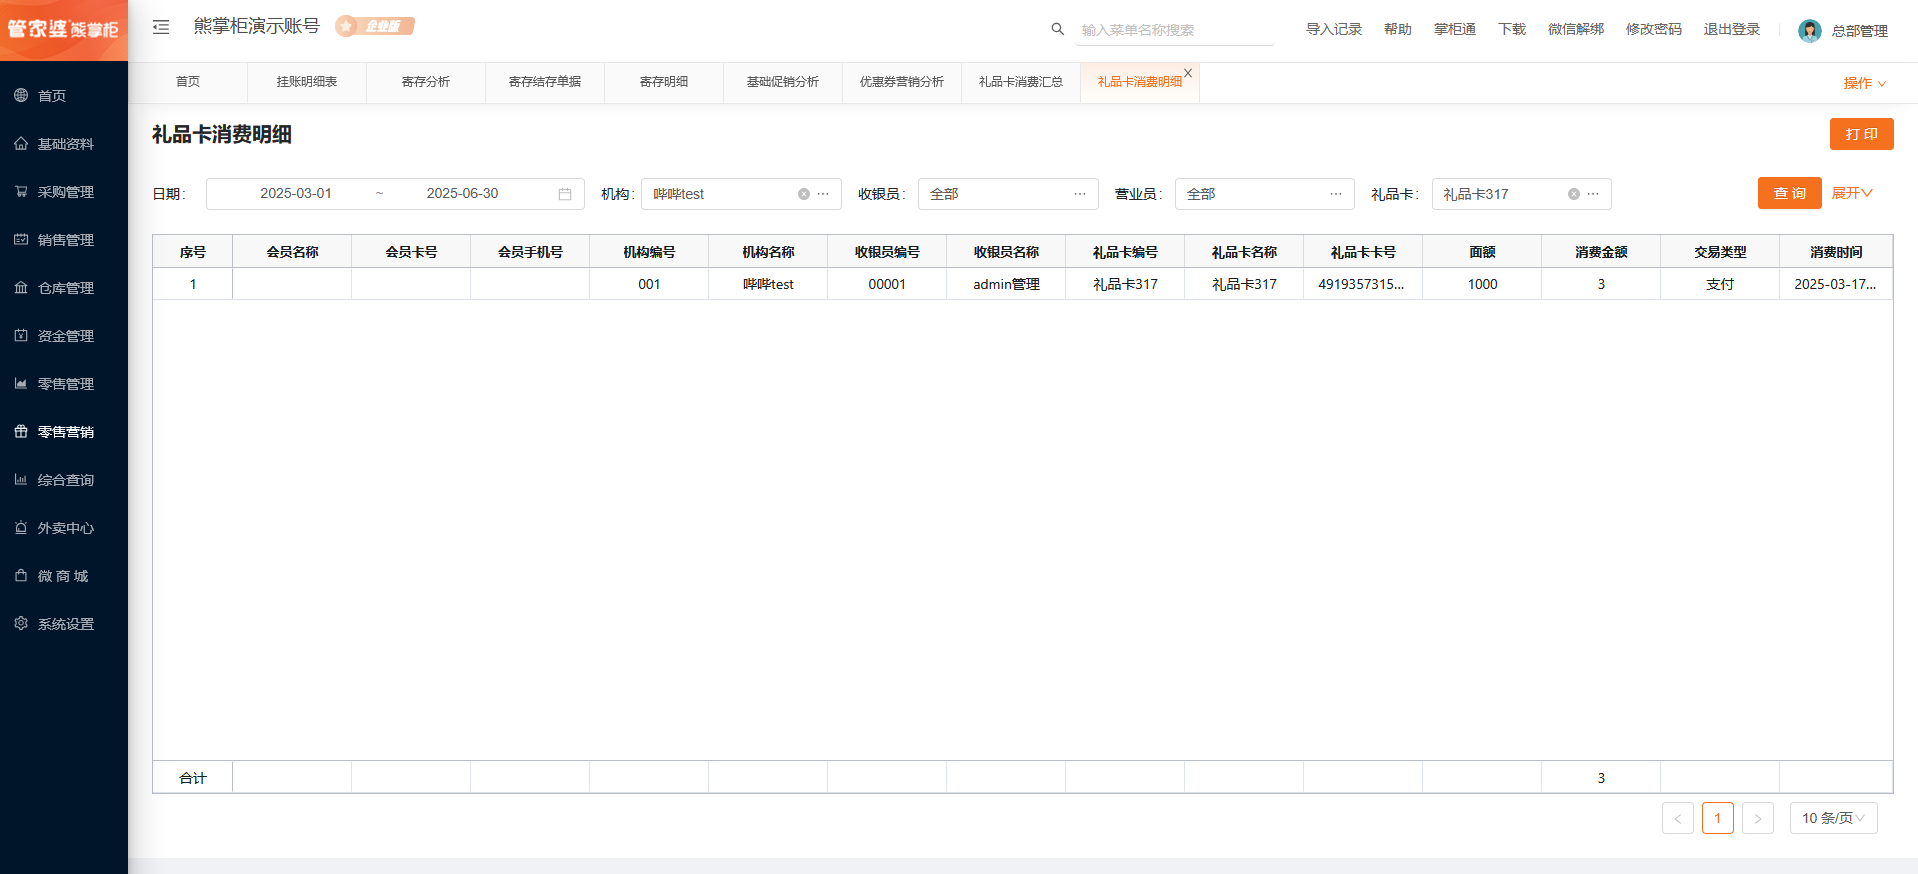Click the enterprise edition badge
Viewport: 1918px width, 874px height.
[375, 26]
